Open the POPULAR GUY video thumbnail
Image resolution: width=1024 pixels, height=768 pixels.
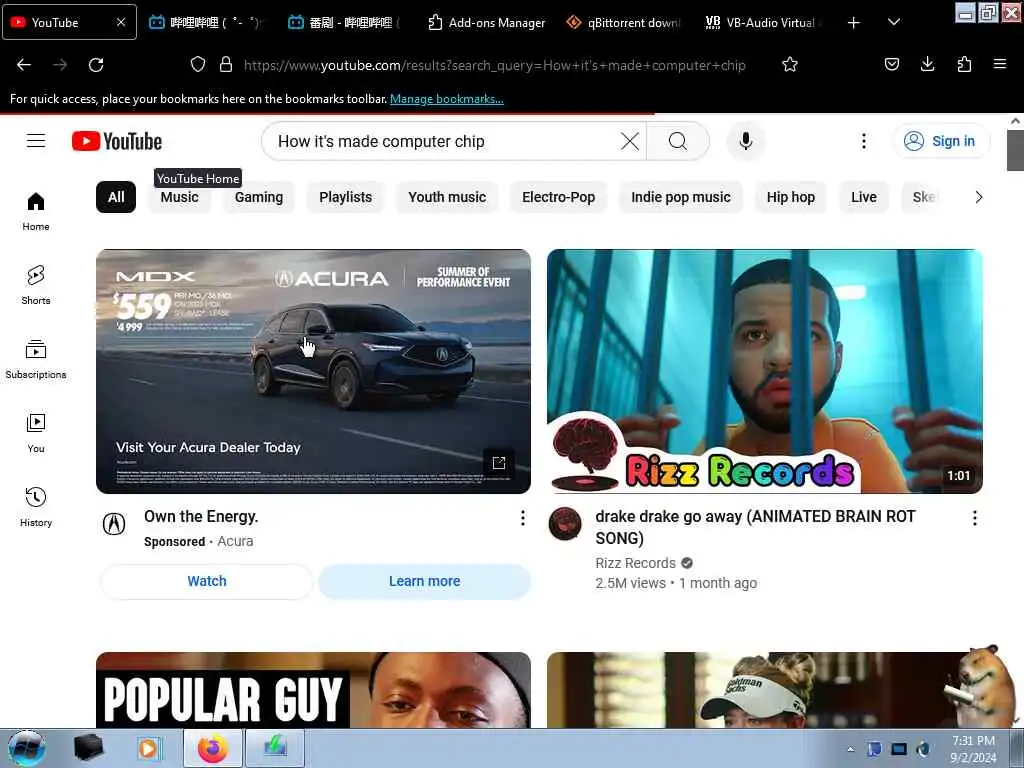coord(313,690)
